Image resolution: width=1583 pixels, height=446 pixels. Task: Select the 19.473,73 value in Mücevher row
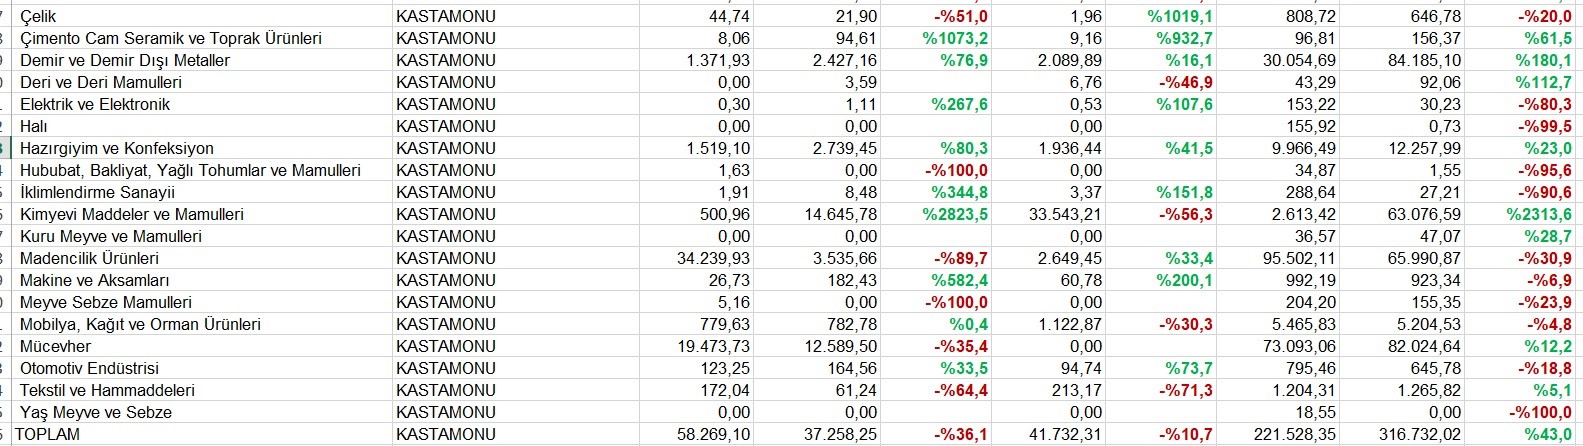[713, 346]
